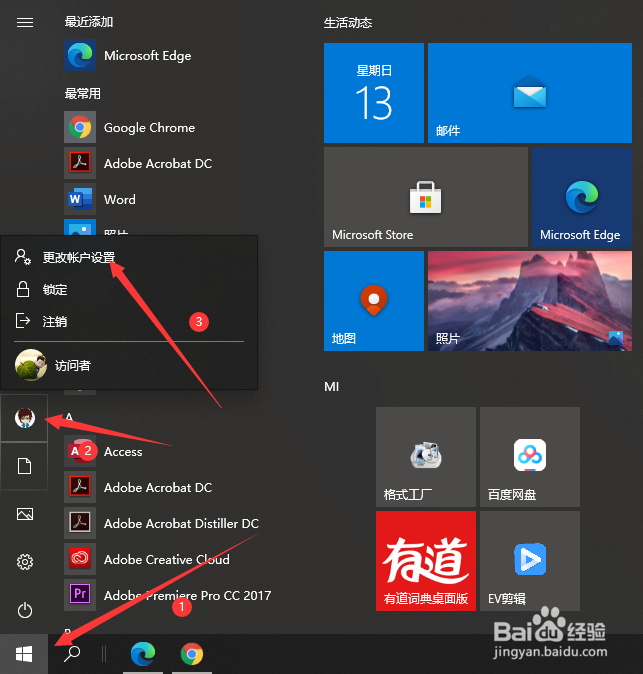Open the 百度网盘 tile
The height and width of the screenshot is (674, 643).
pos(530,457)
